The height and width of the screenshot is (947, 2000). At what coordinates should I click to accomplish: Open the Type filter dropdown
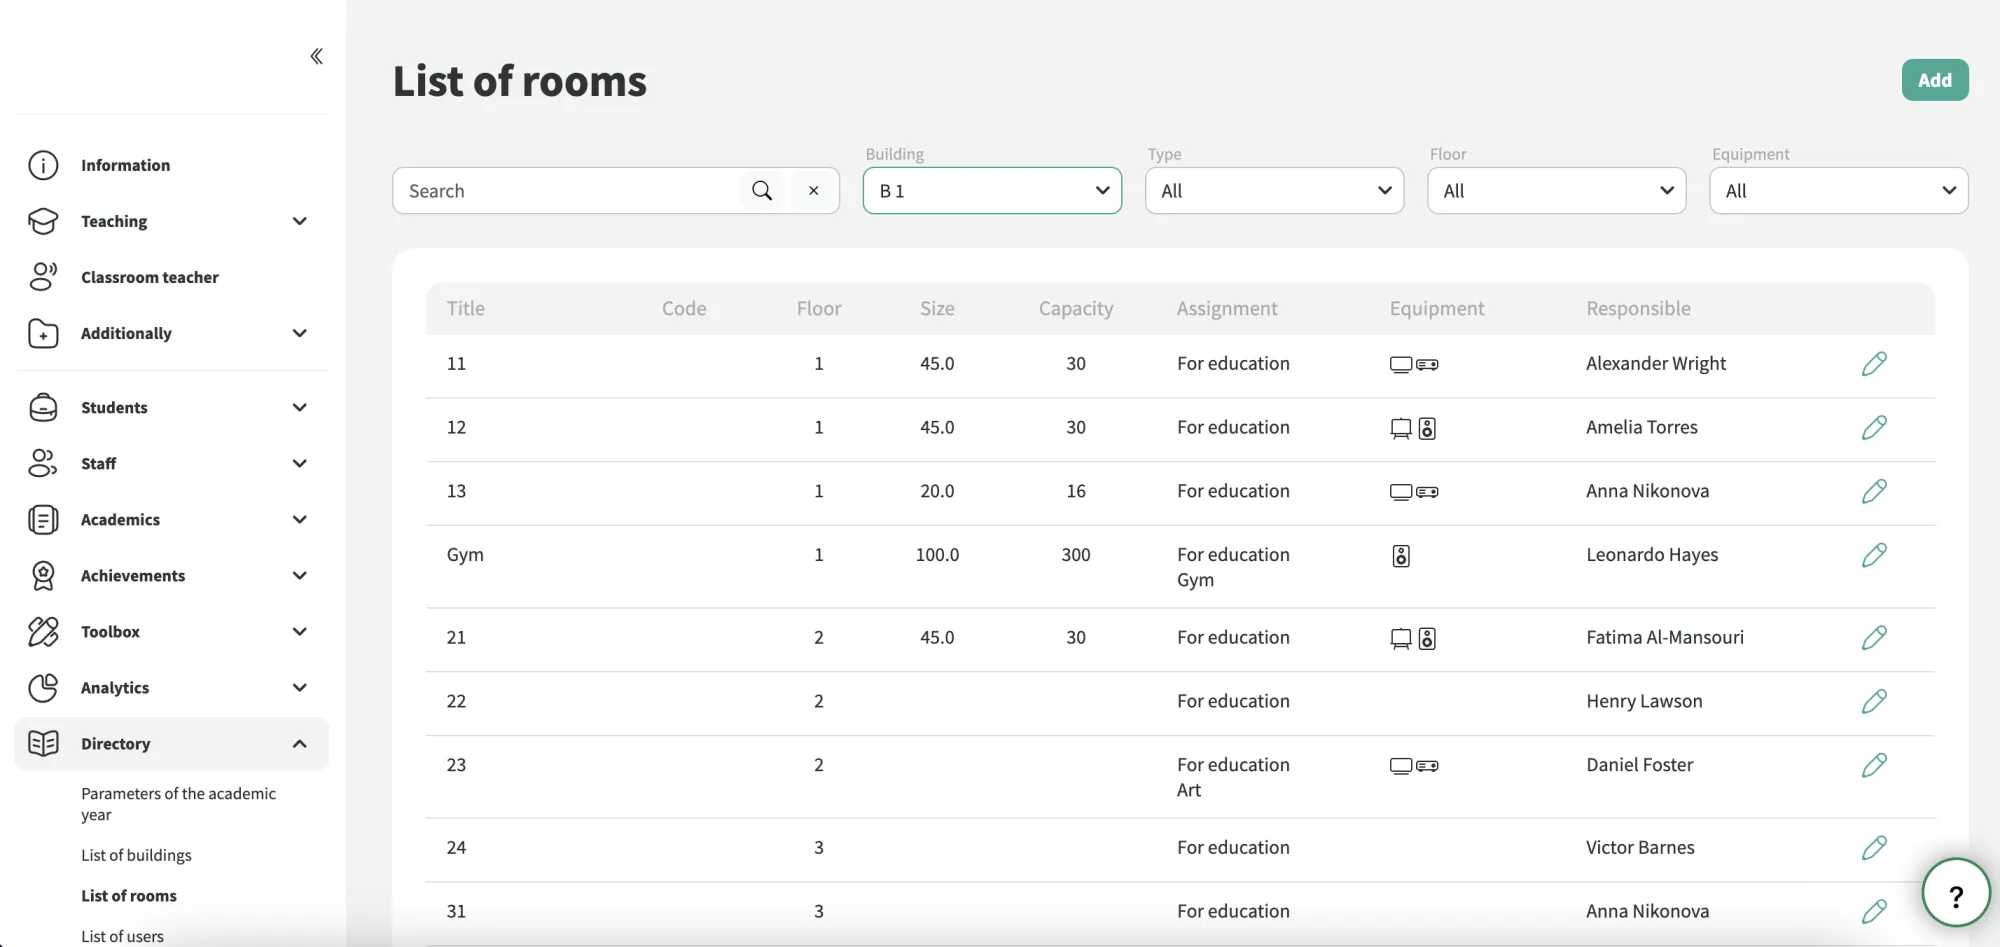coord(1274,190)
